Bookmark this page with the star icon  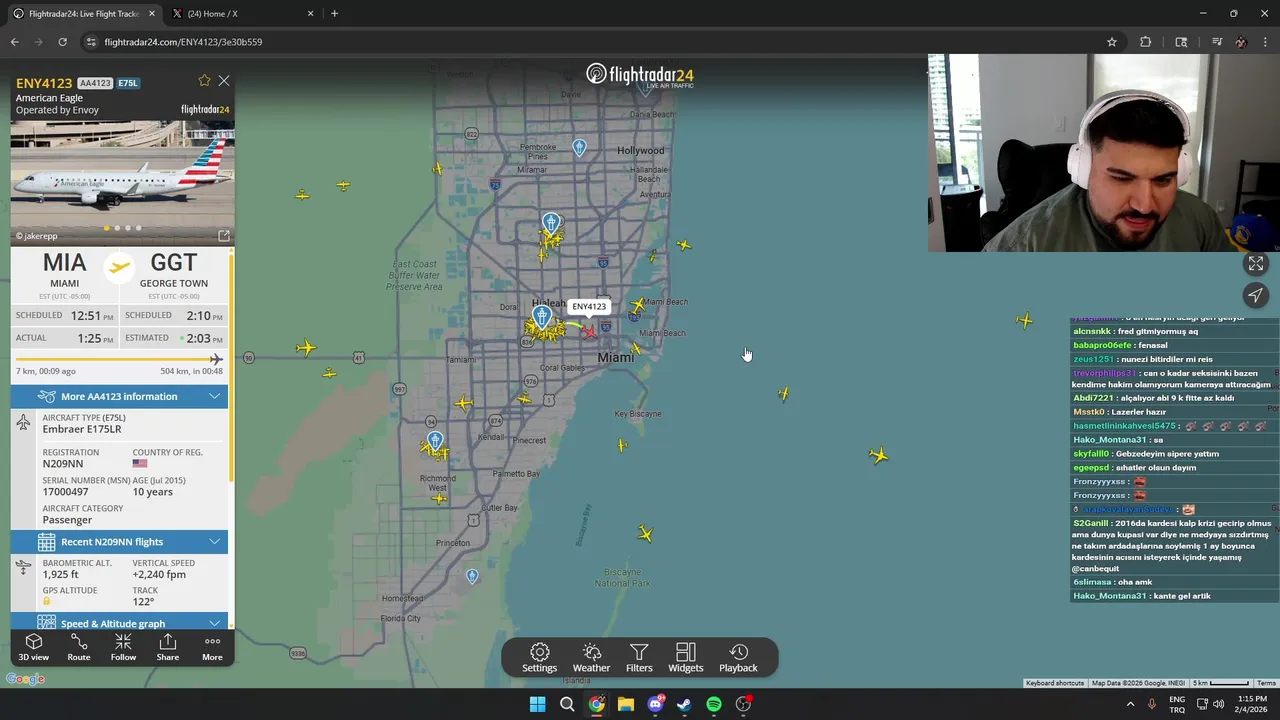1111,42
